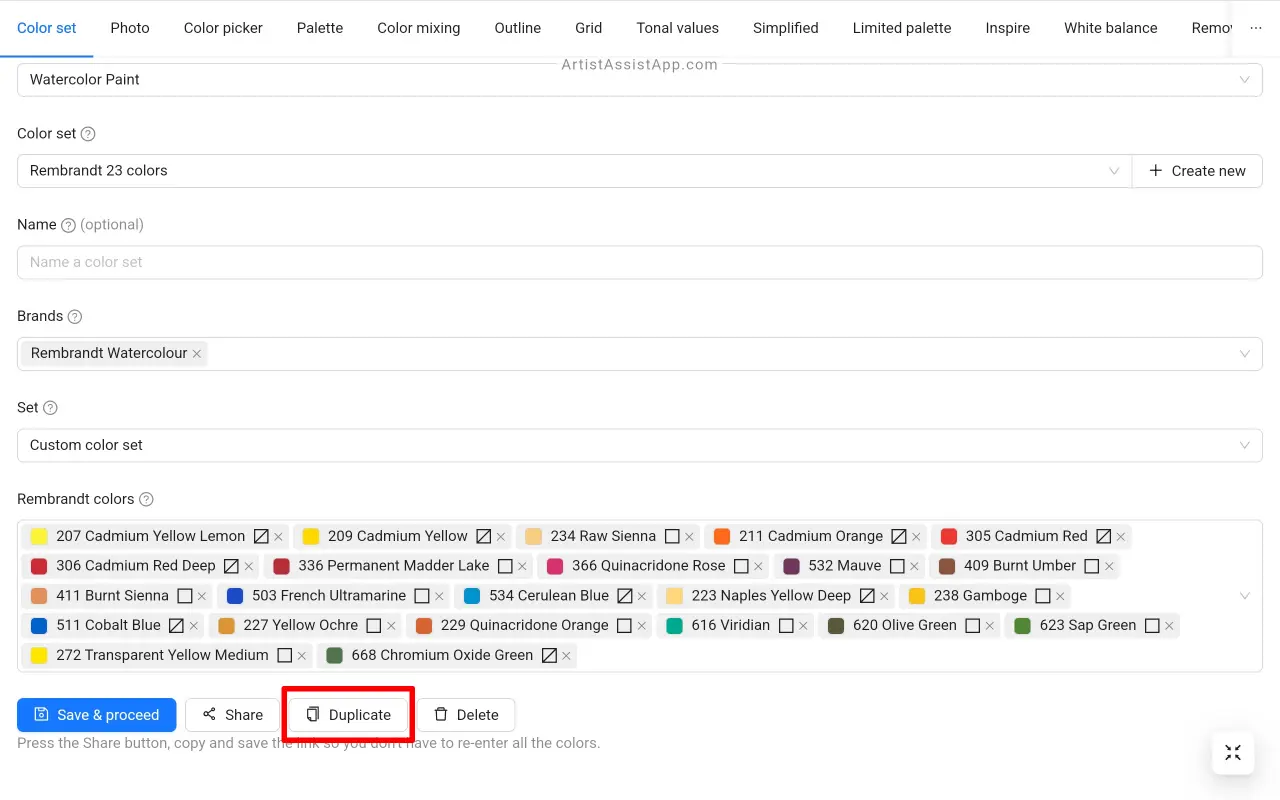Remove 234 Raw Sienna color tag
Screen dimensions: 1280x800
pyautogui.click(x=689, y=537)
